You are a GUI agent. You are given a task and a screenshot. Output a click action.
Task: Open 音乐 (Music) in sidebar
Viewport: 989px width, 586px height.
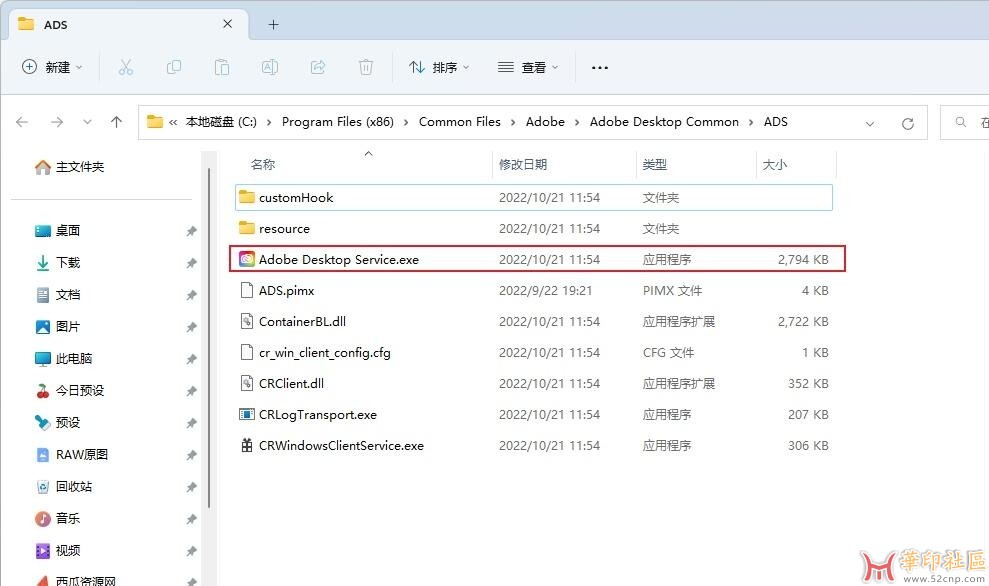pyautogui.click(x=57, y=519)
